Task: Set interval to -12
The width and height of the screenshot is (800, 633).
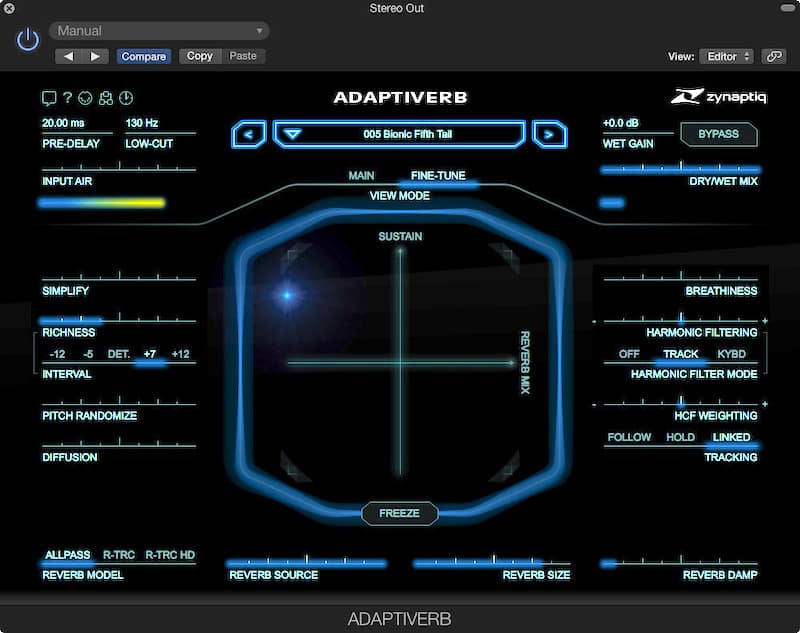Action: point(57,354)
